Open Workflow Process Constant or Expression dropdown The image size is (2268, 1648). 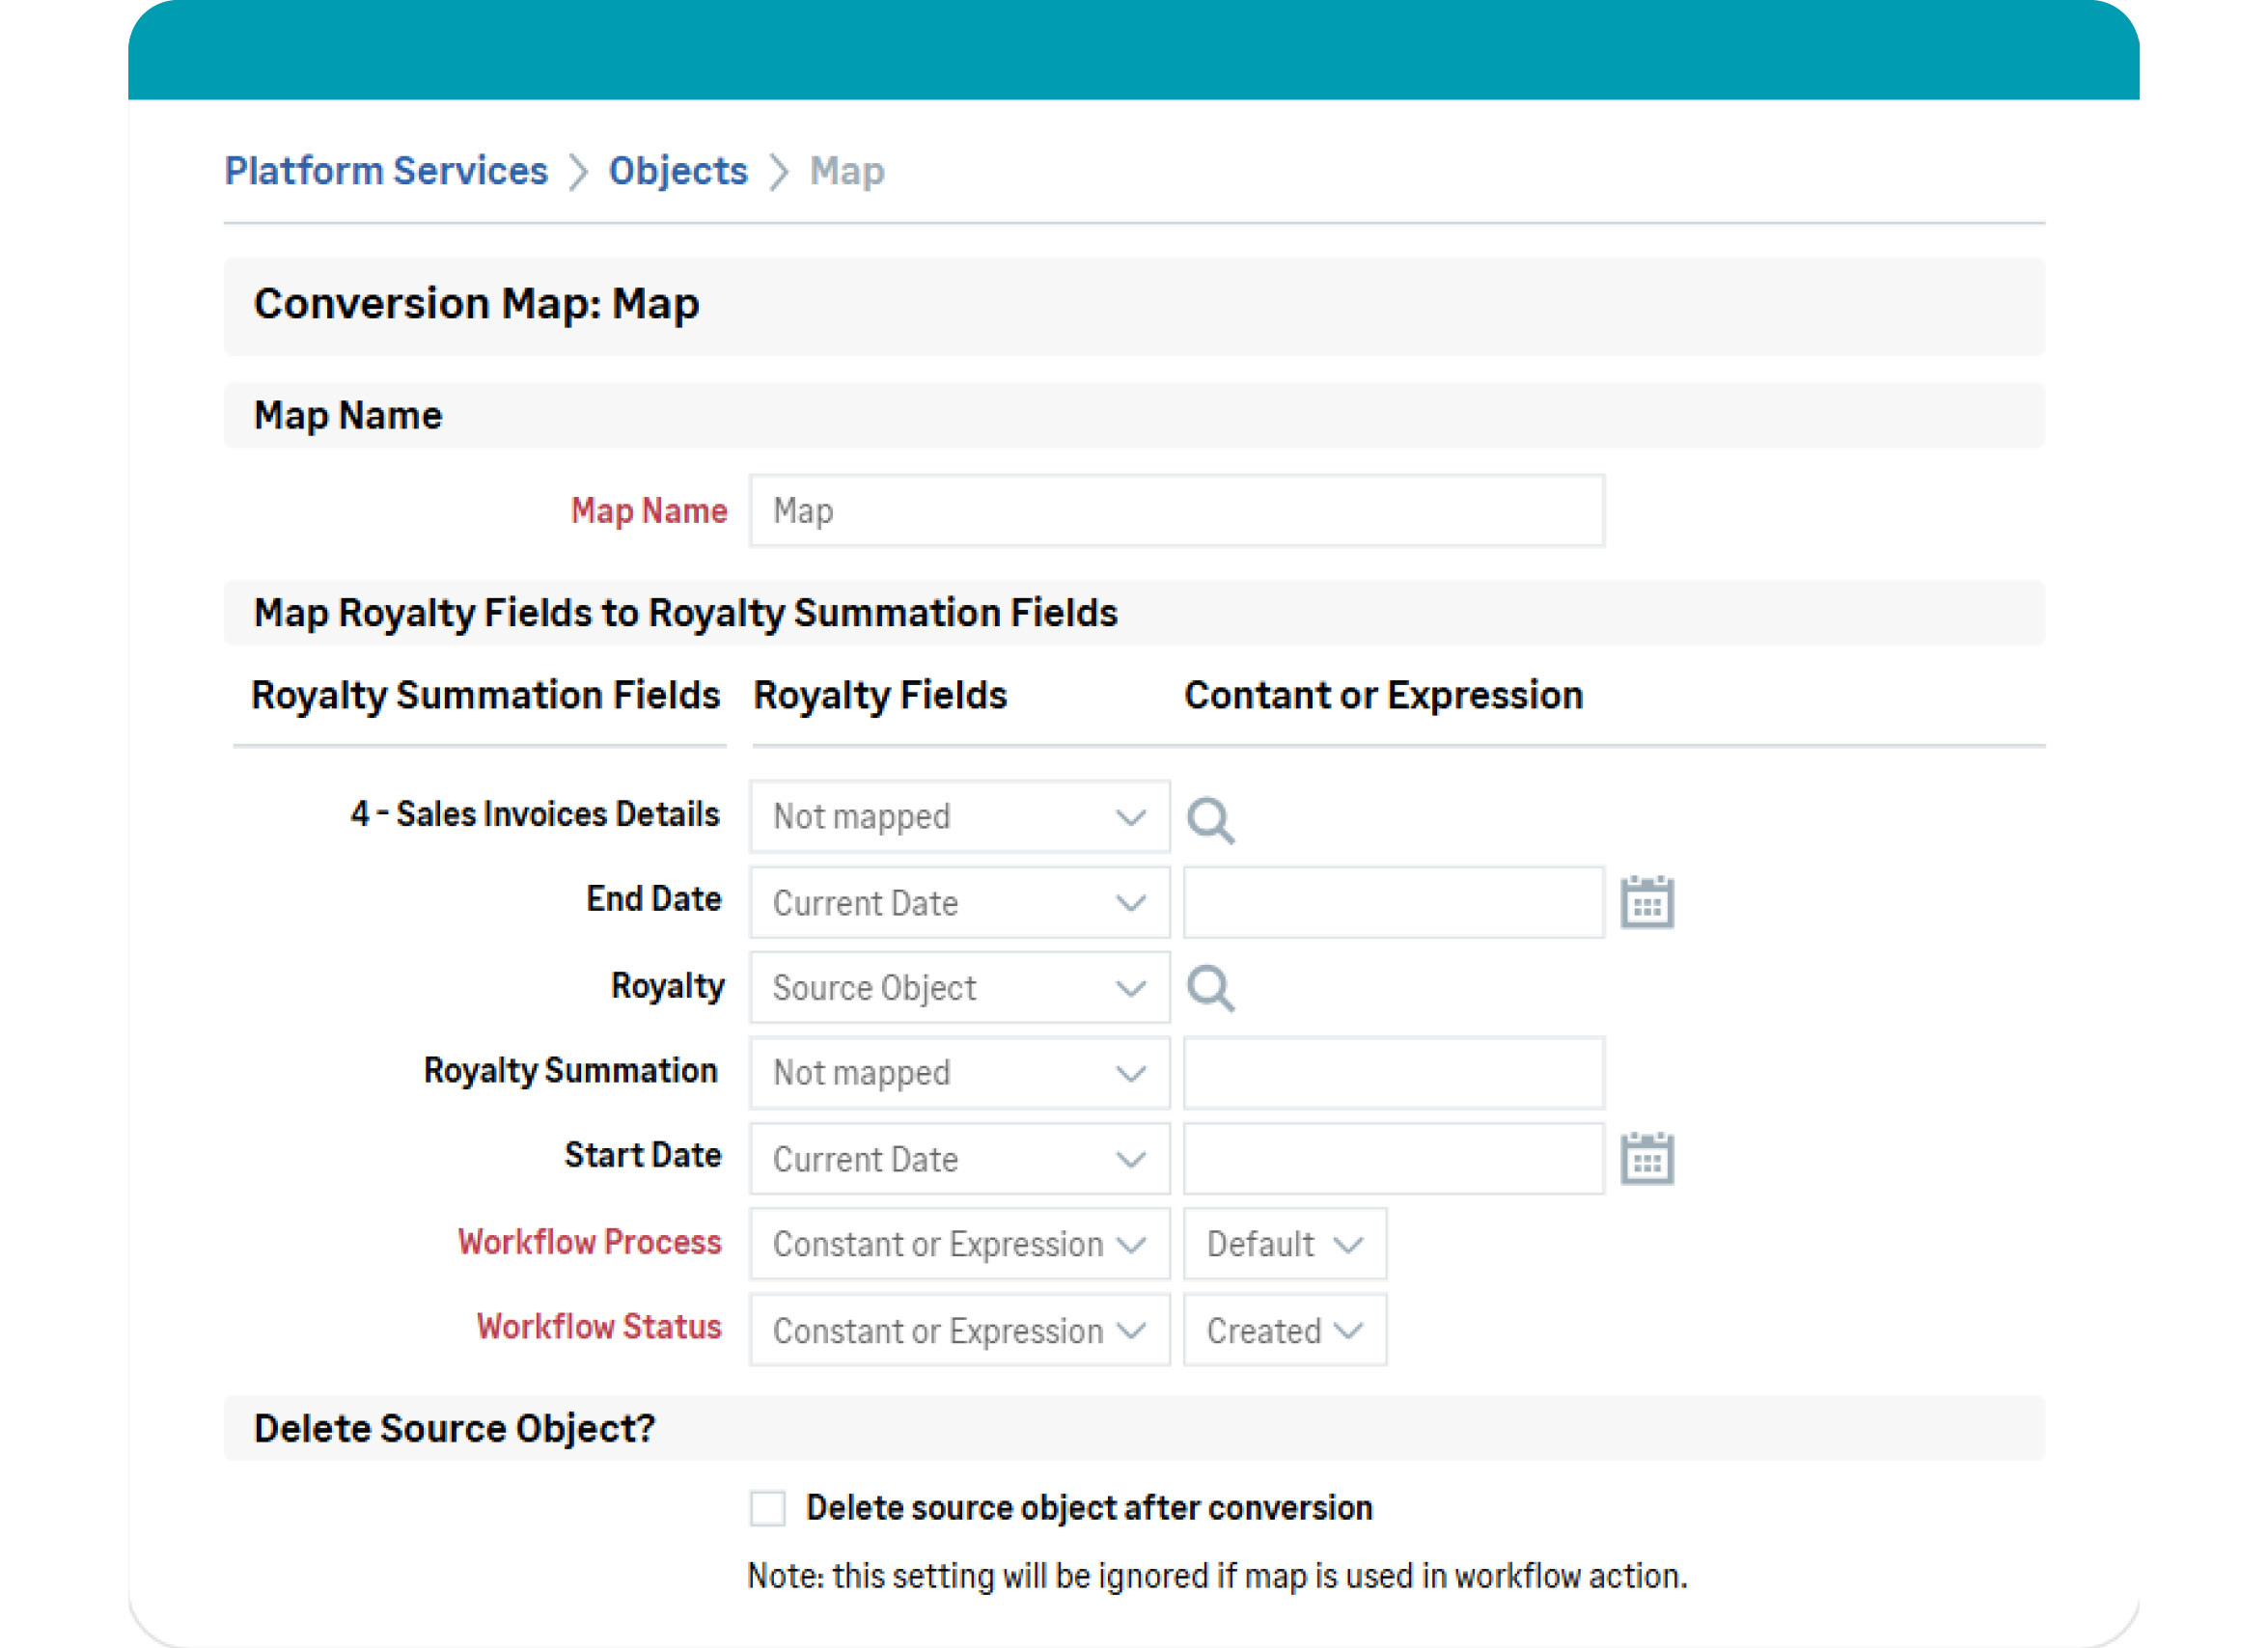tap(959, 1244)
